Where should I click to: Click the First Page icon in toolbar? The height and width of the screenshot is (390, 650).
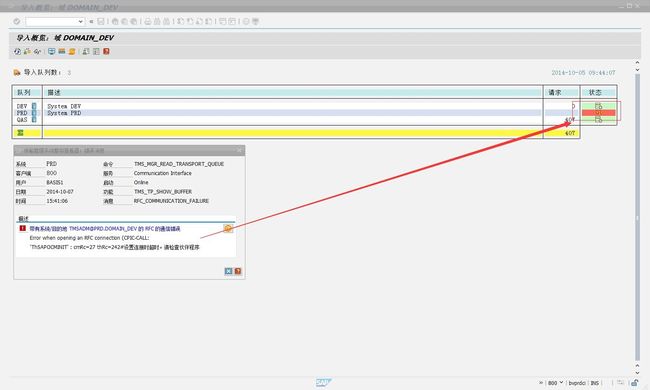click(x=180, y=21)
